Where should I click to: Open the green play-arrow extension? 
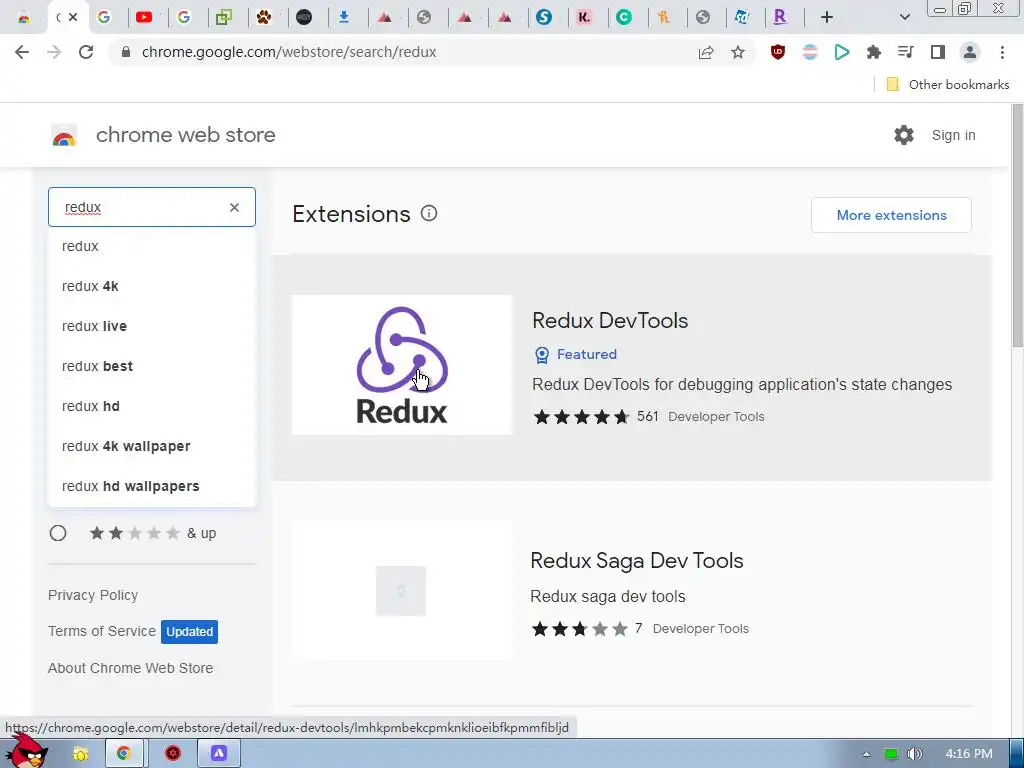pyautogui.click(x=842, y=52)
